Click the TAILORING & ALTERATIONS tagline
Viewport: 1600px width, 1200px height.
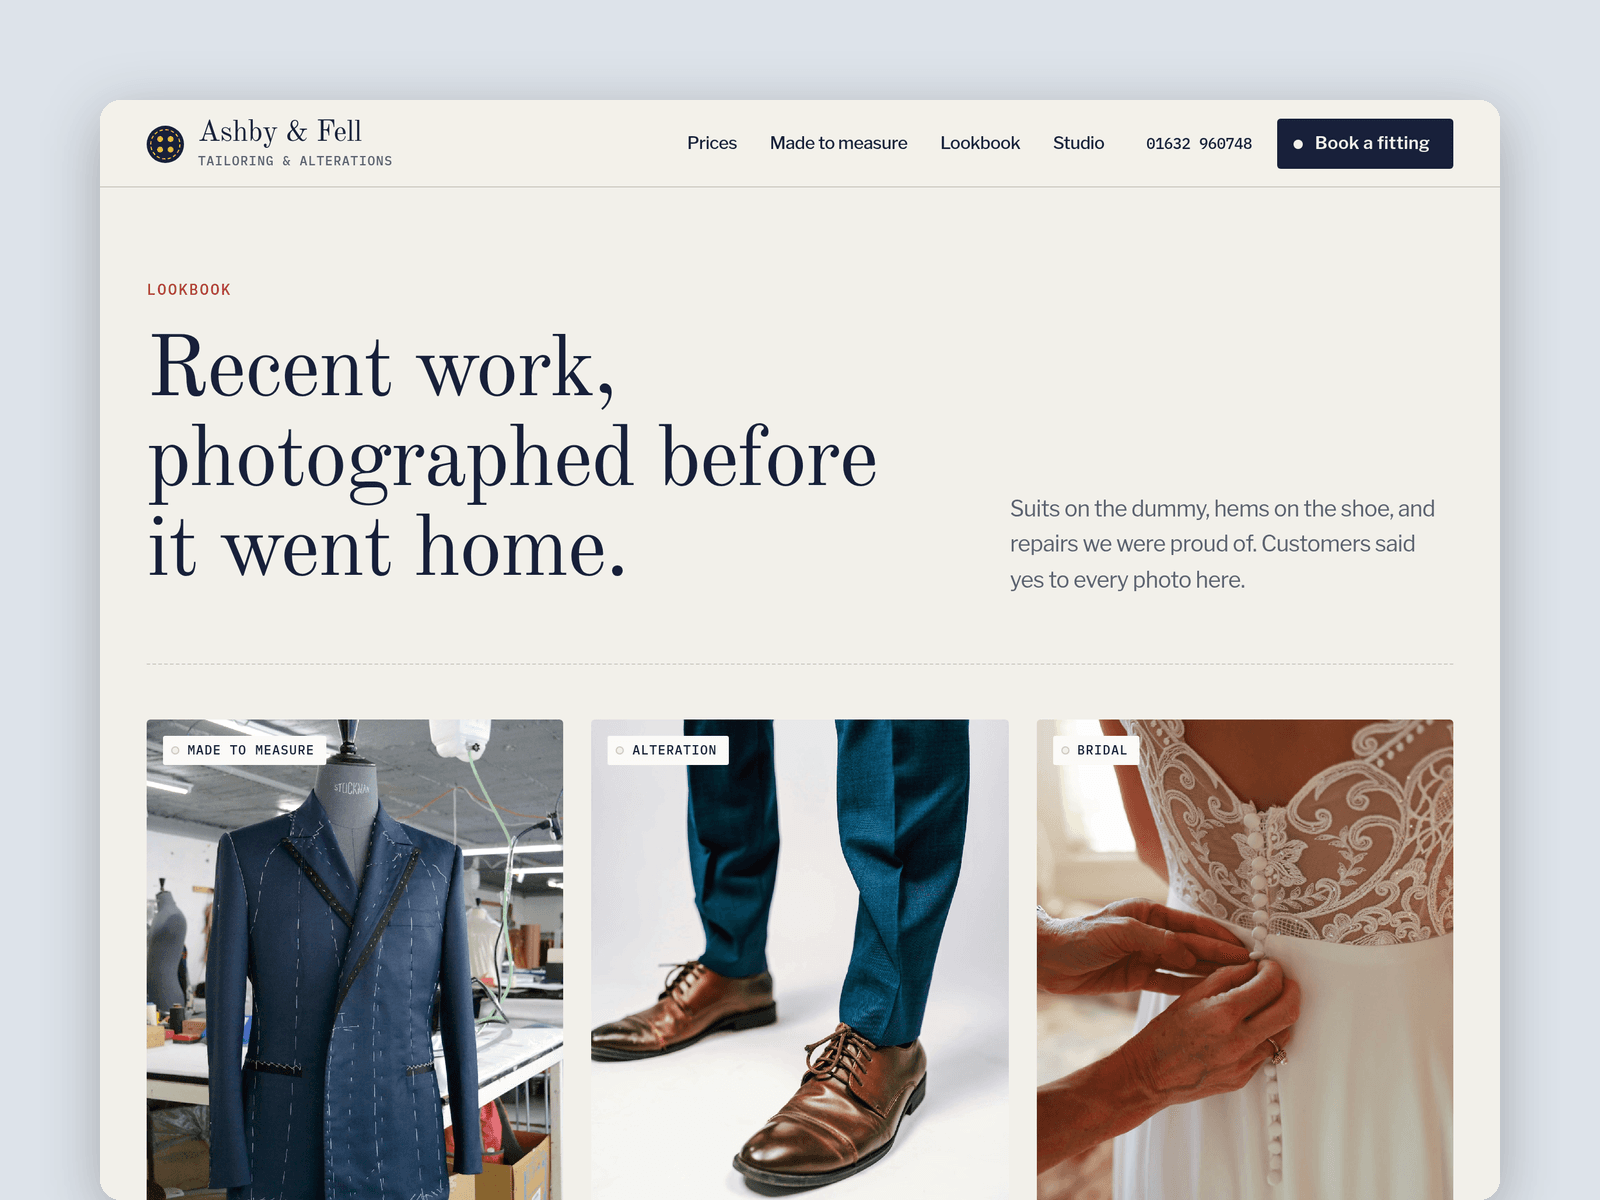[x=295, y=161]
